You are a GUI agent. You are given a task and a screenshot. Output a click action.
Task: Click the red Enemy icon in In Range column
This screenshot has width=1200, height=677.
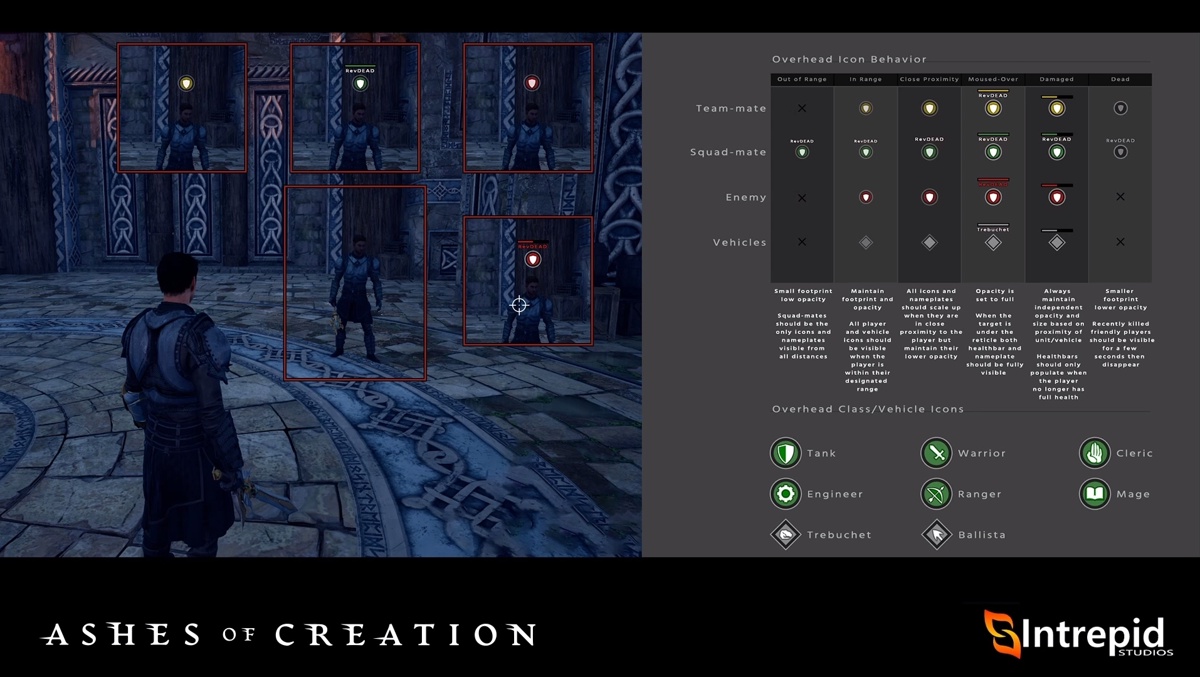tap(866, 197)
